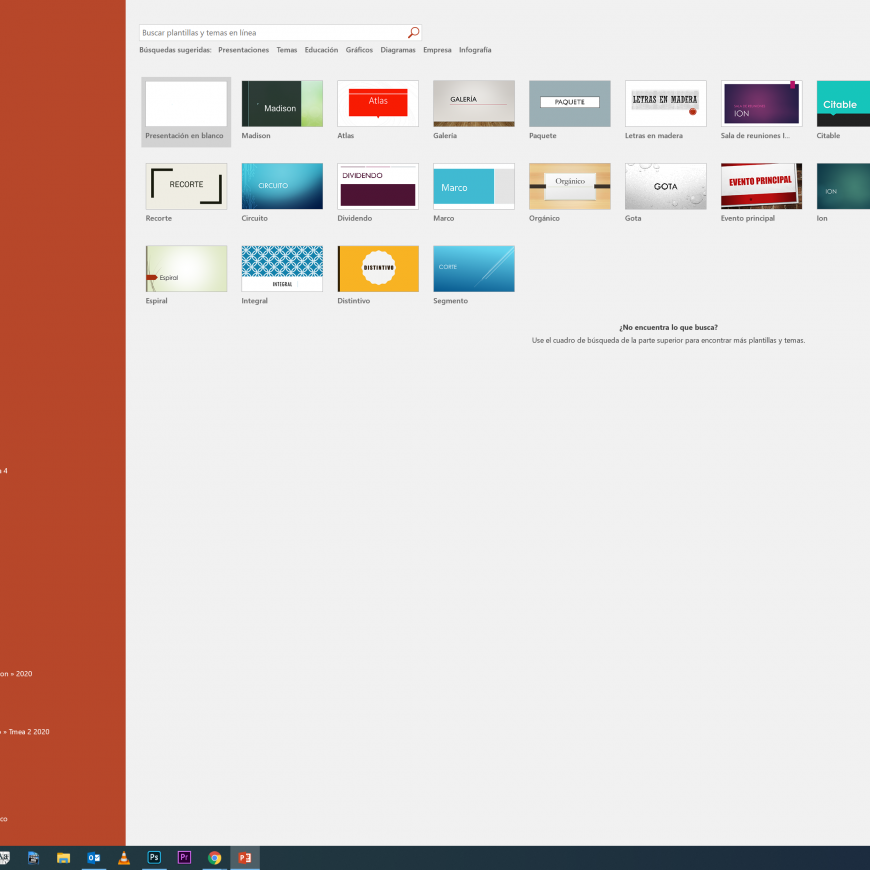The width and height of the screenshot is (870, 870).
Task: Choose the Madison theme thumbnail
Action: [x=282, y=104]
